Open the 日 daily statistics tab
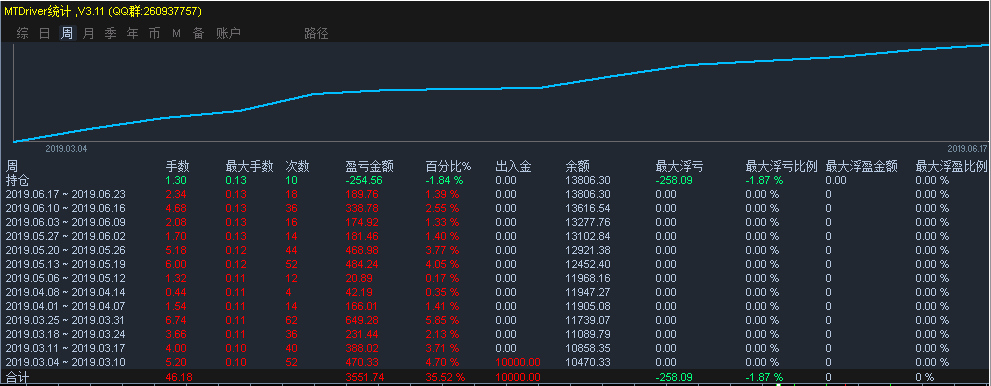Viewport: 991px width, 386px height. [44, 33]
